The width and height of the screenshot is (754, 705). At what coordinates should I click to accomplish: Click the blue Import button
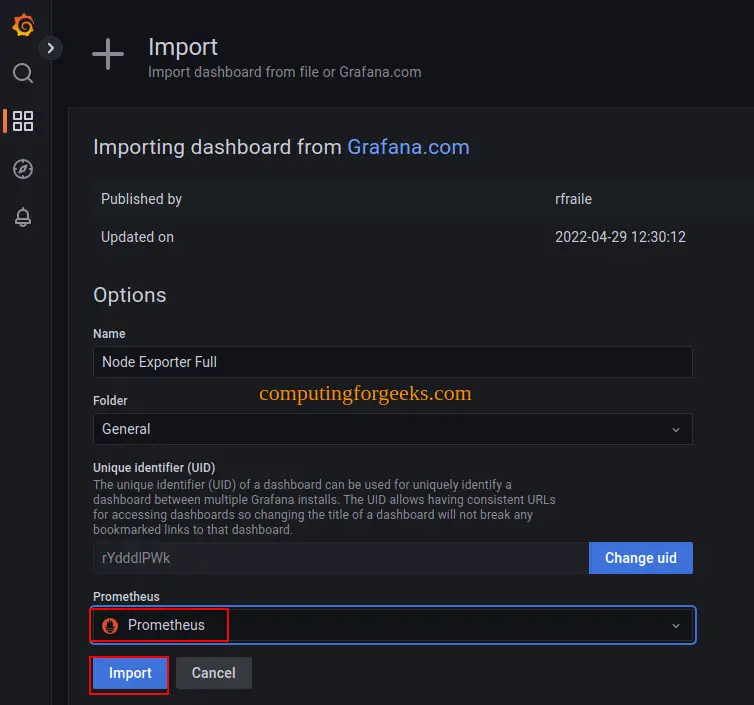pyautogui.click(x=130, y=673)
